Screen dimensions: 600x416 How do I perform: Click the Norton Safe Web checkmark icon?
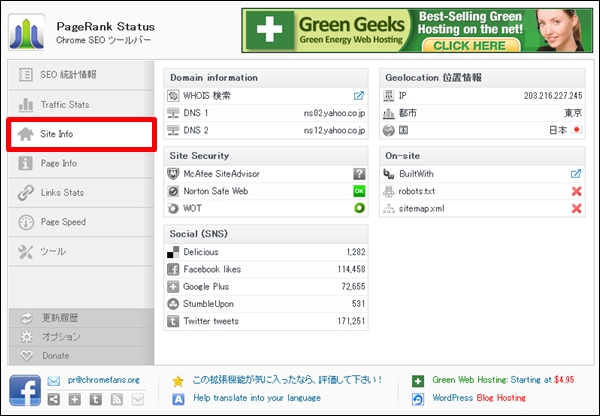[x=173, y=191]
